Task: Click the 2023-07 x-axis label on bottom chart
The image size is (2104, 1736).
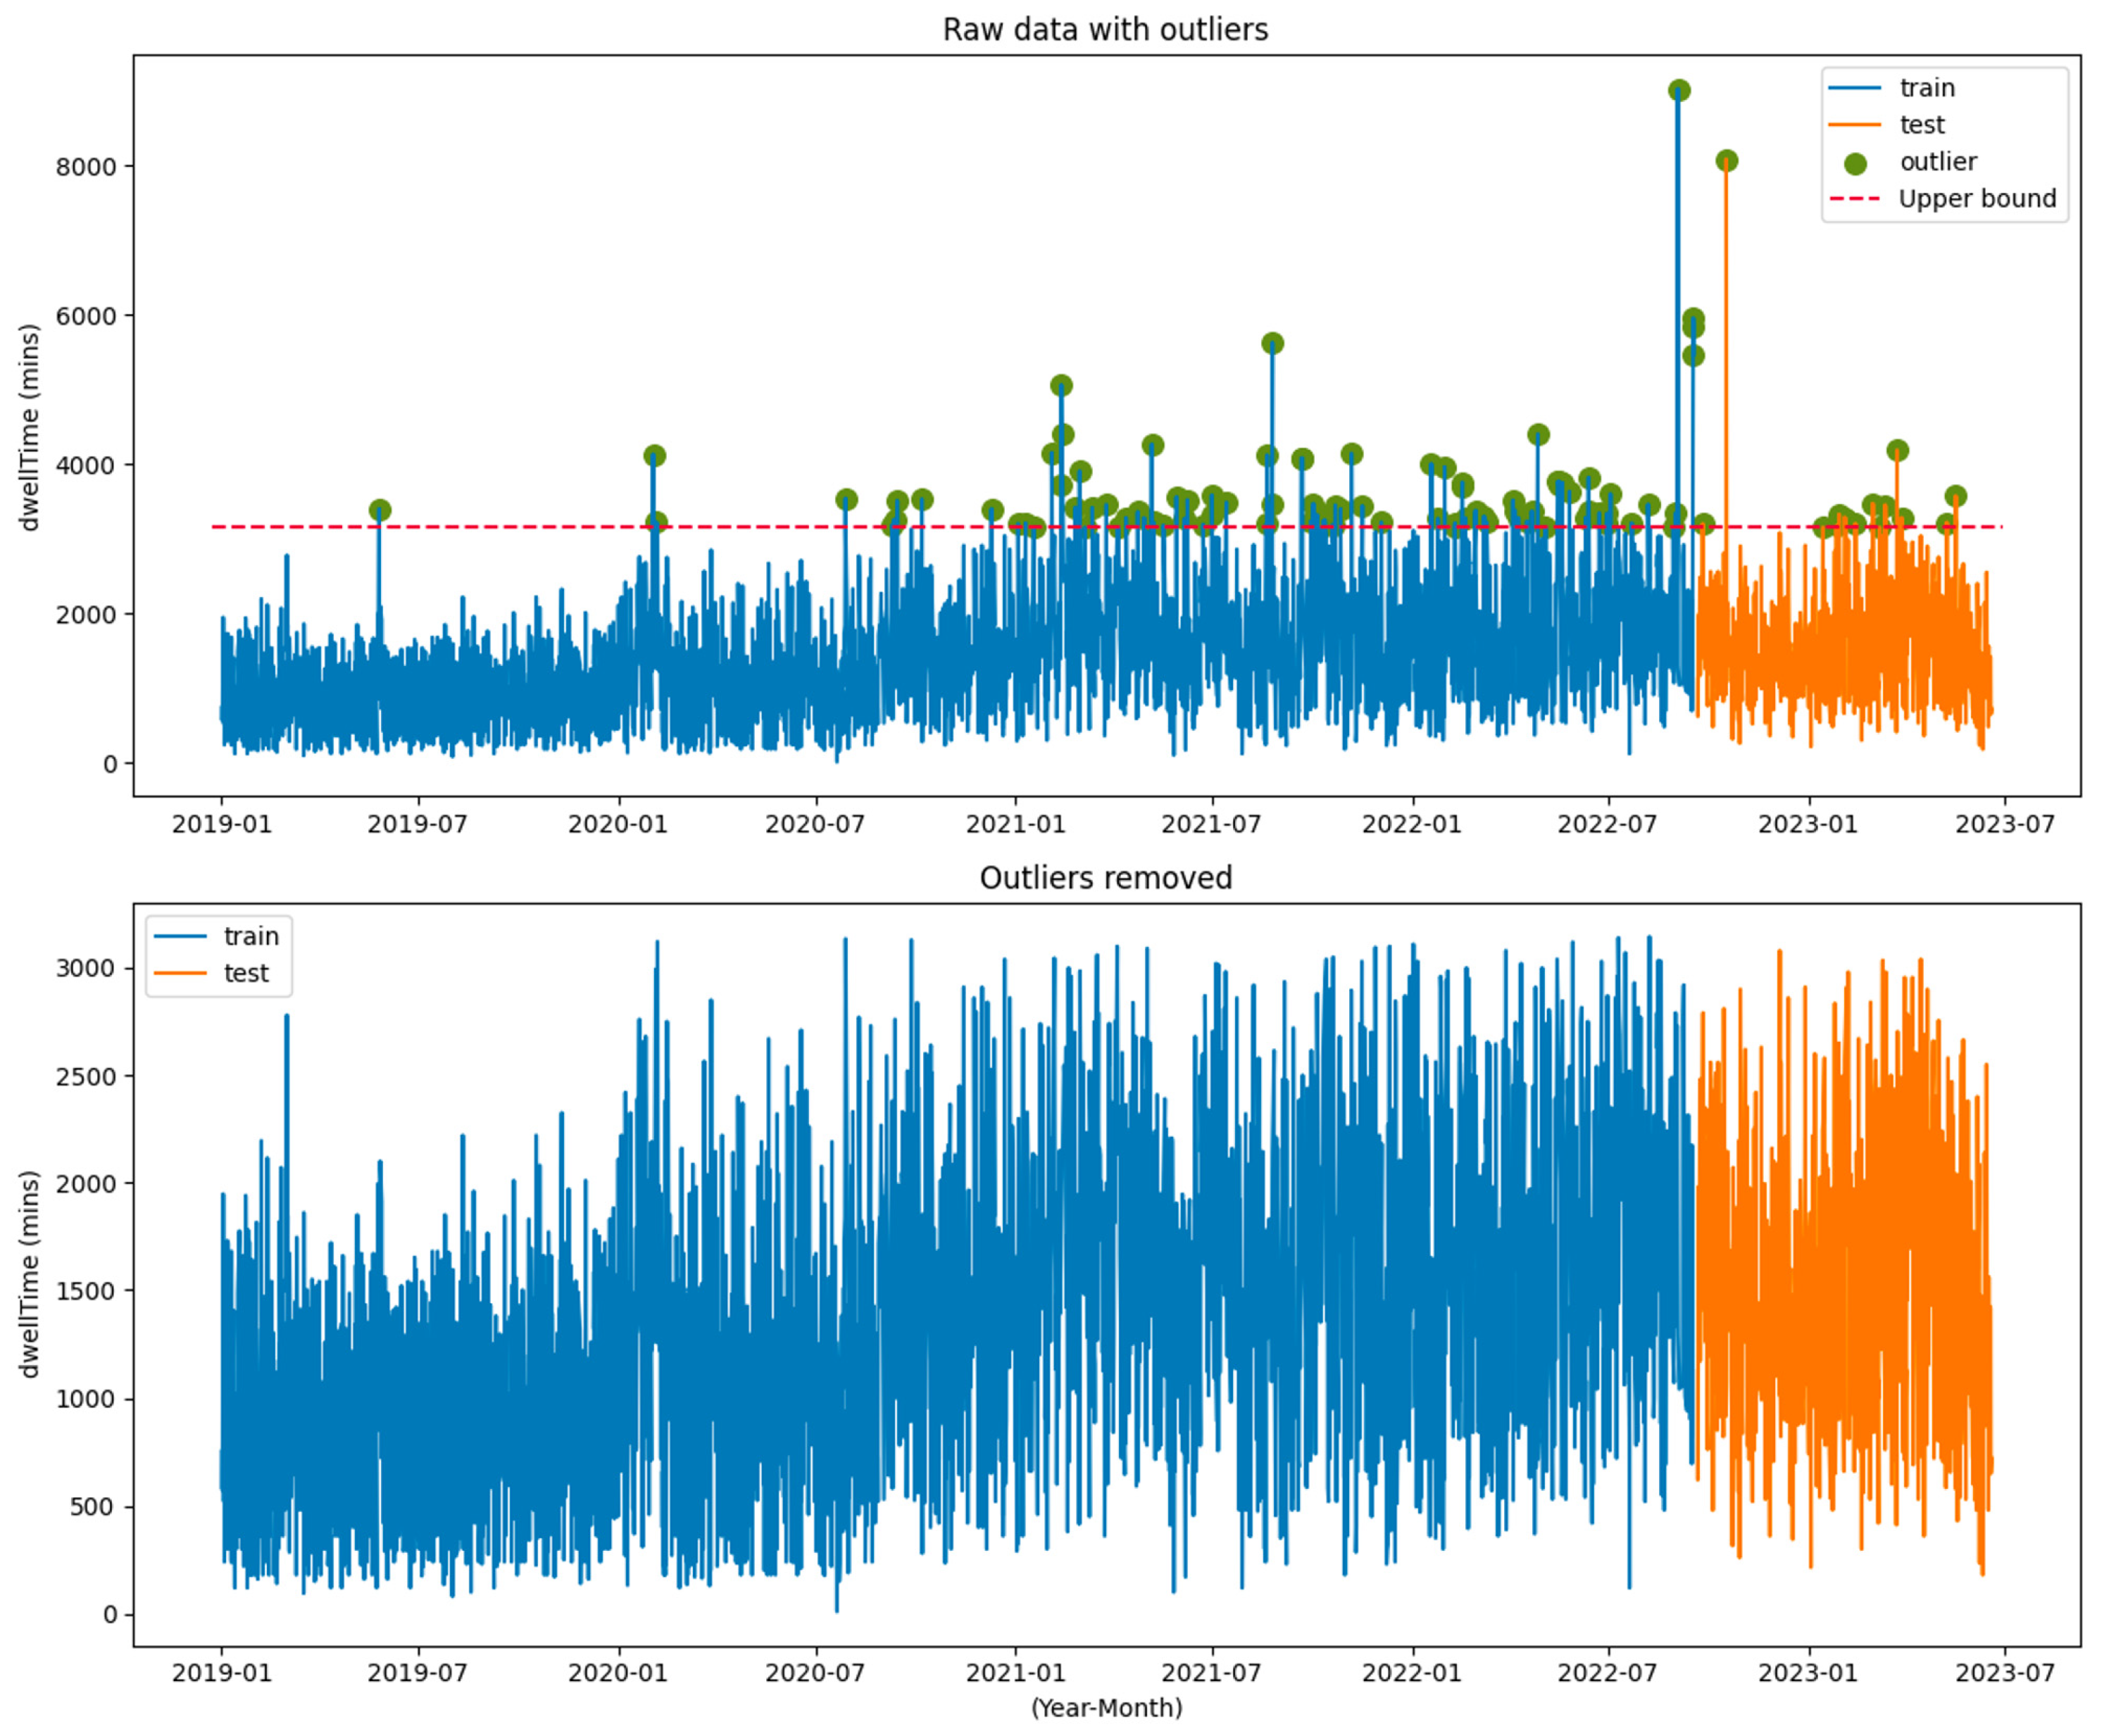Action: (x=2004, y=1672)
